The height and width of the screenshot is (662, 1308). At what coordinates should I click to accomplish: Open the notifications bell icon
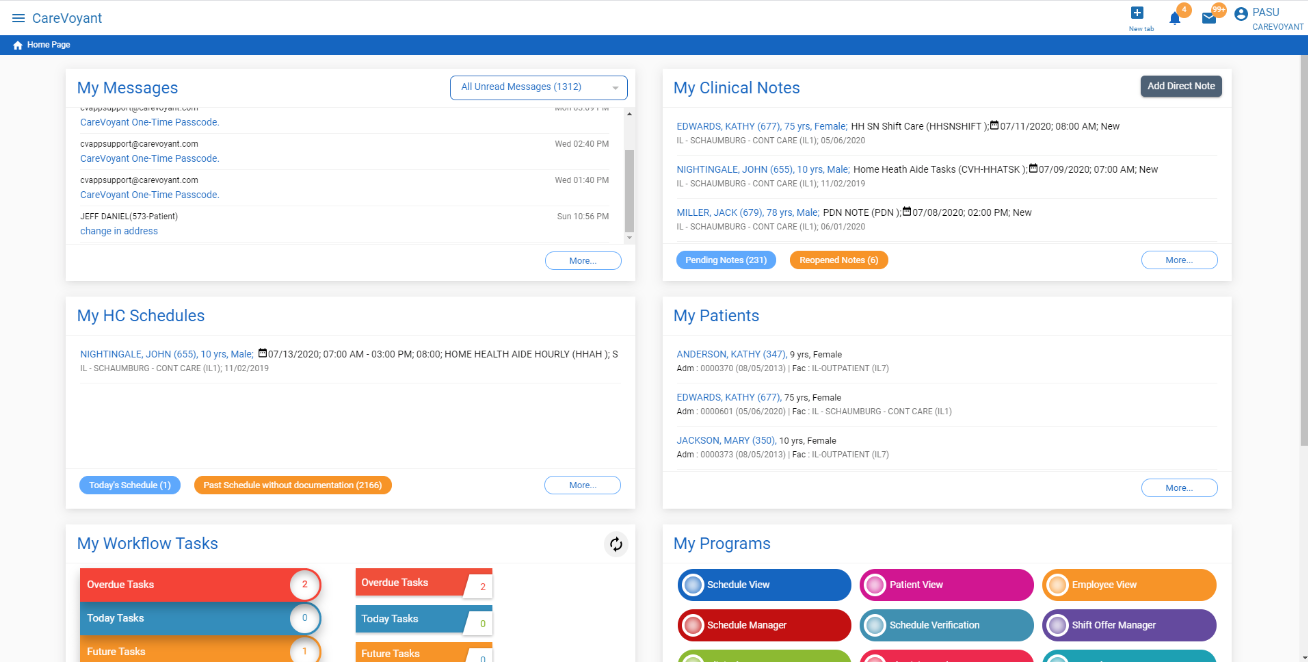[1175, 18]
